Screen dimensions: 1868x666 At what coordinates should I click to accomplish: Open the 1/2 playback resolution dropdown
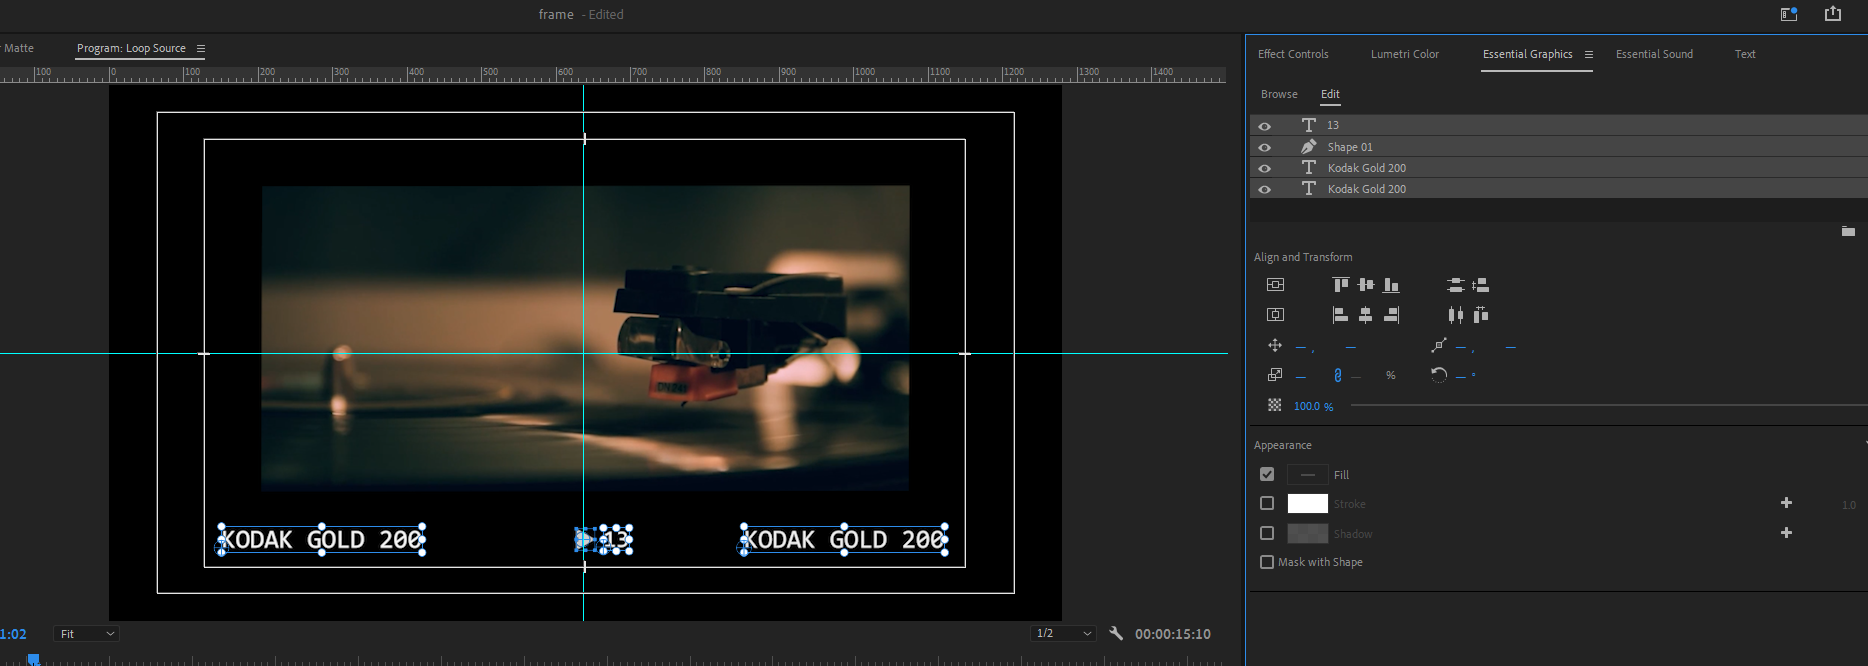1063,634
